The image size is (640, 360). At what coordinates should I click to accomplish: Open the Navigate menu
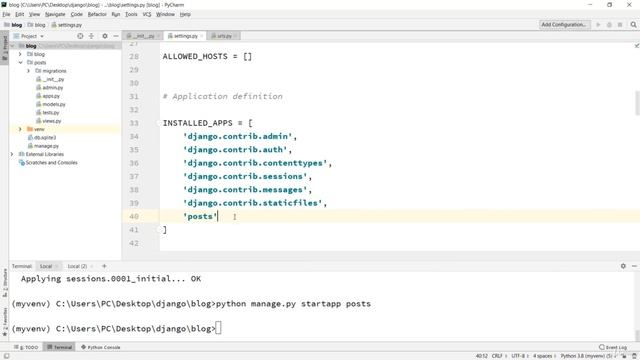pos(55,14)
